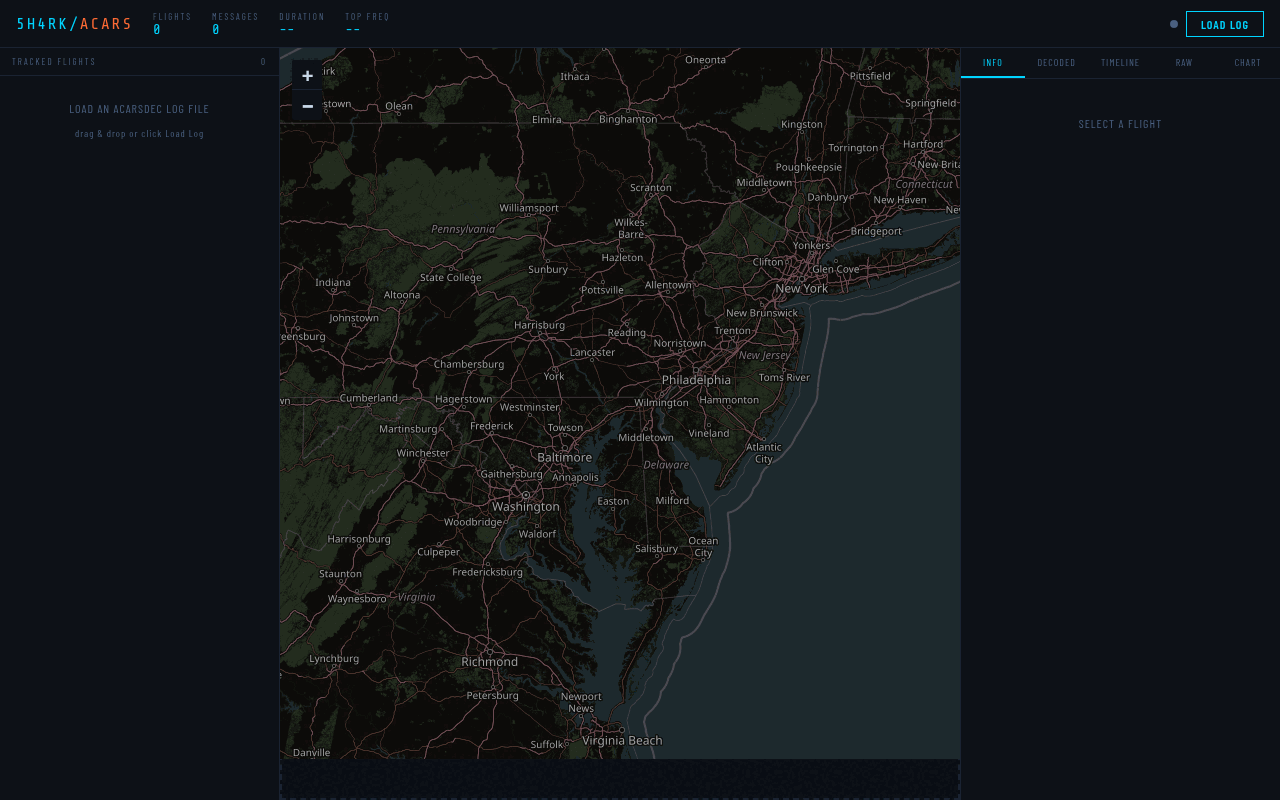Viewport: 1280px width, 800px height.
Task: Open the Decoded tab
Action: (x=1056, y=62)
